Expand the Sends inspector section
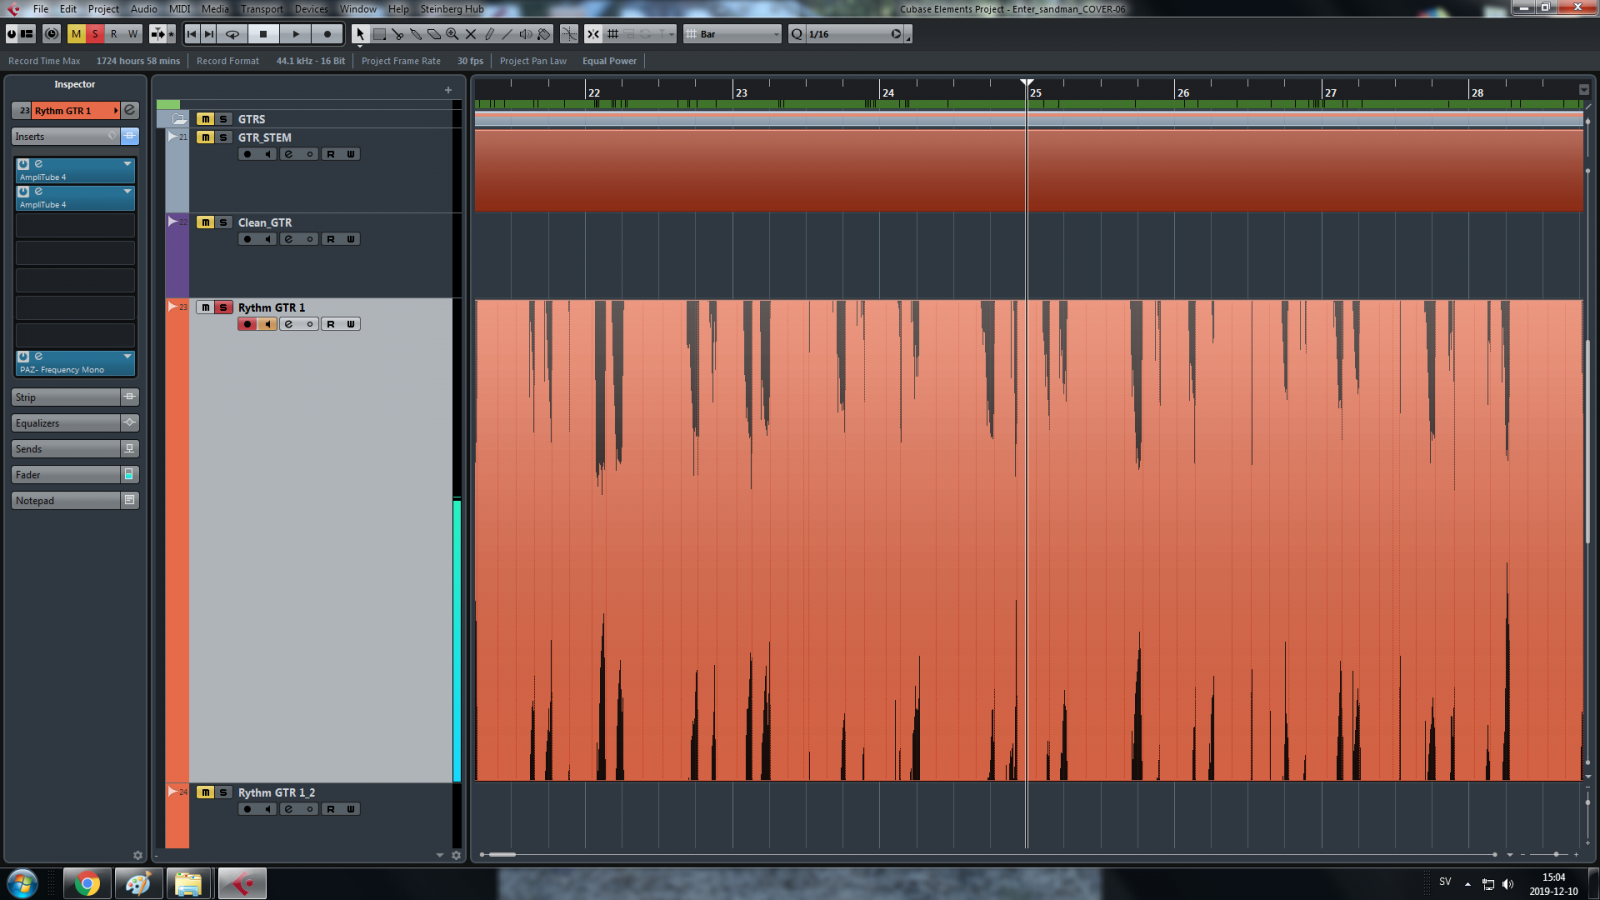1600x900 pixels. click(x=65, y=449)
